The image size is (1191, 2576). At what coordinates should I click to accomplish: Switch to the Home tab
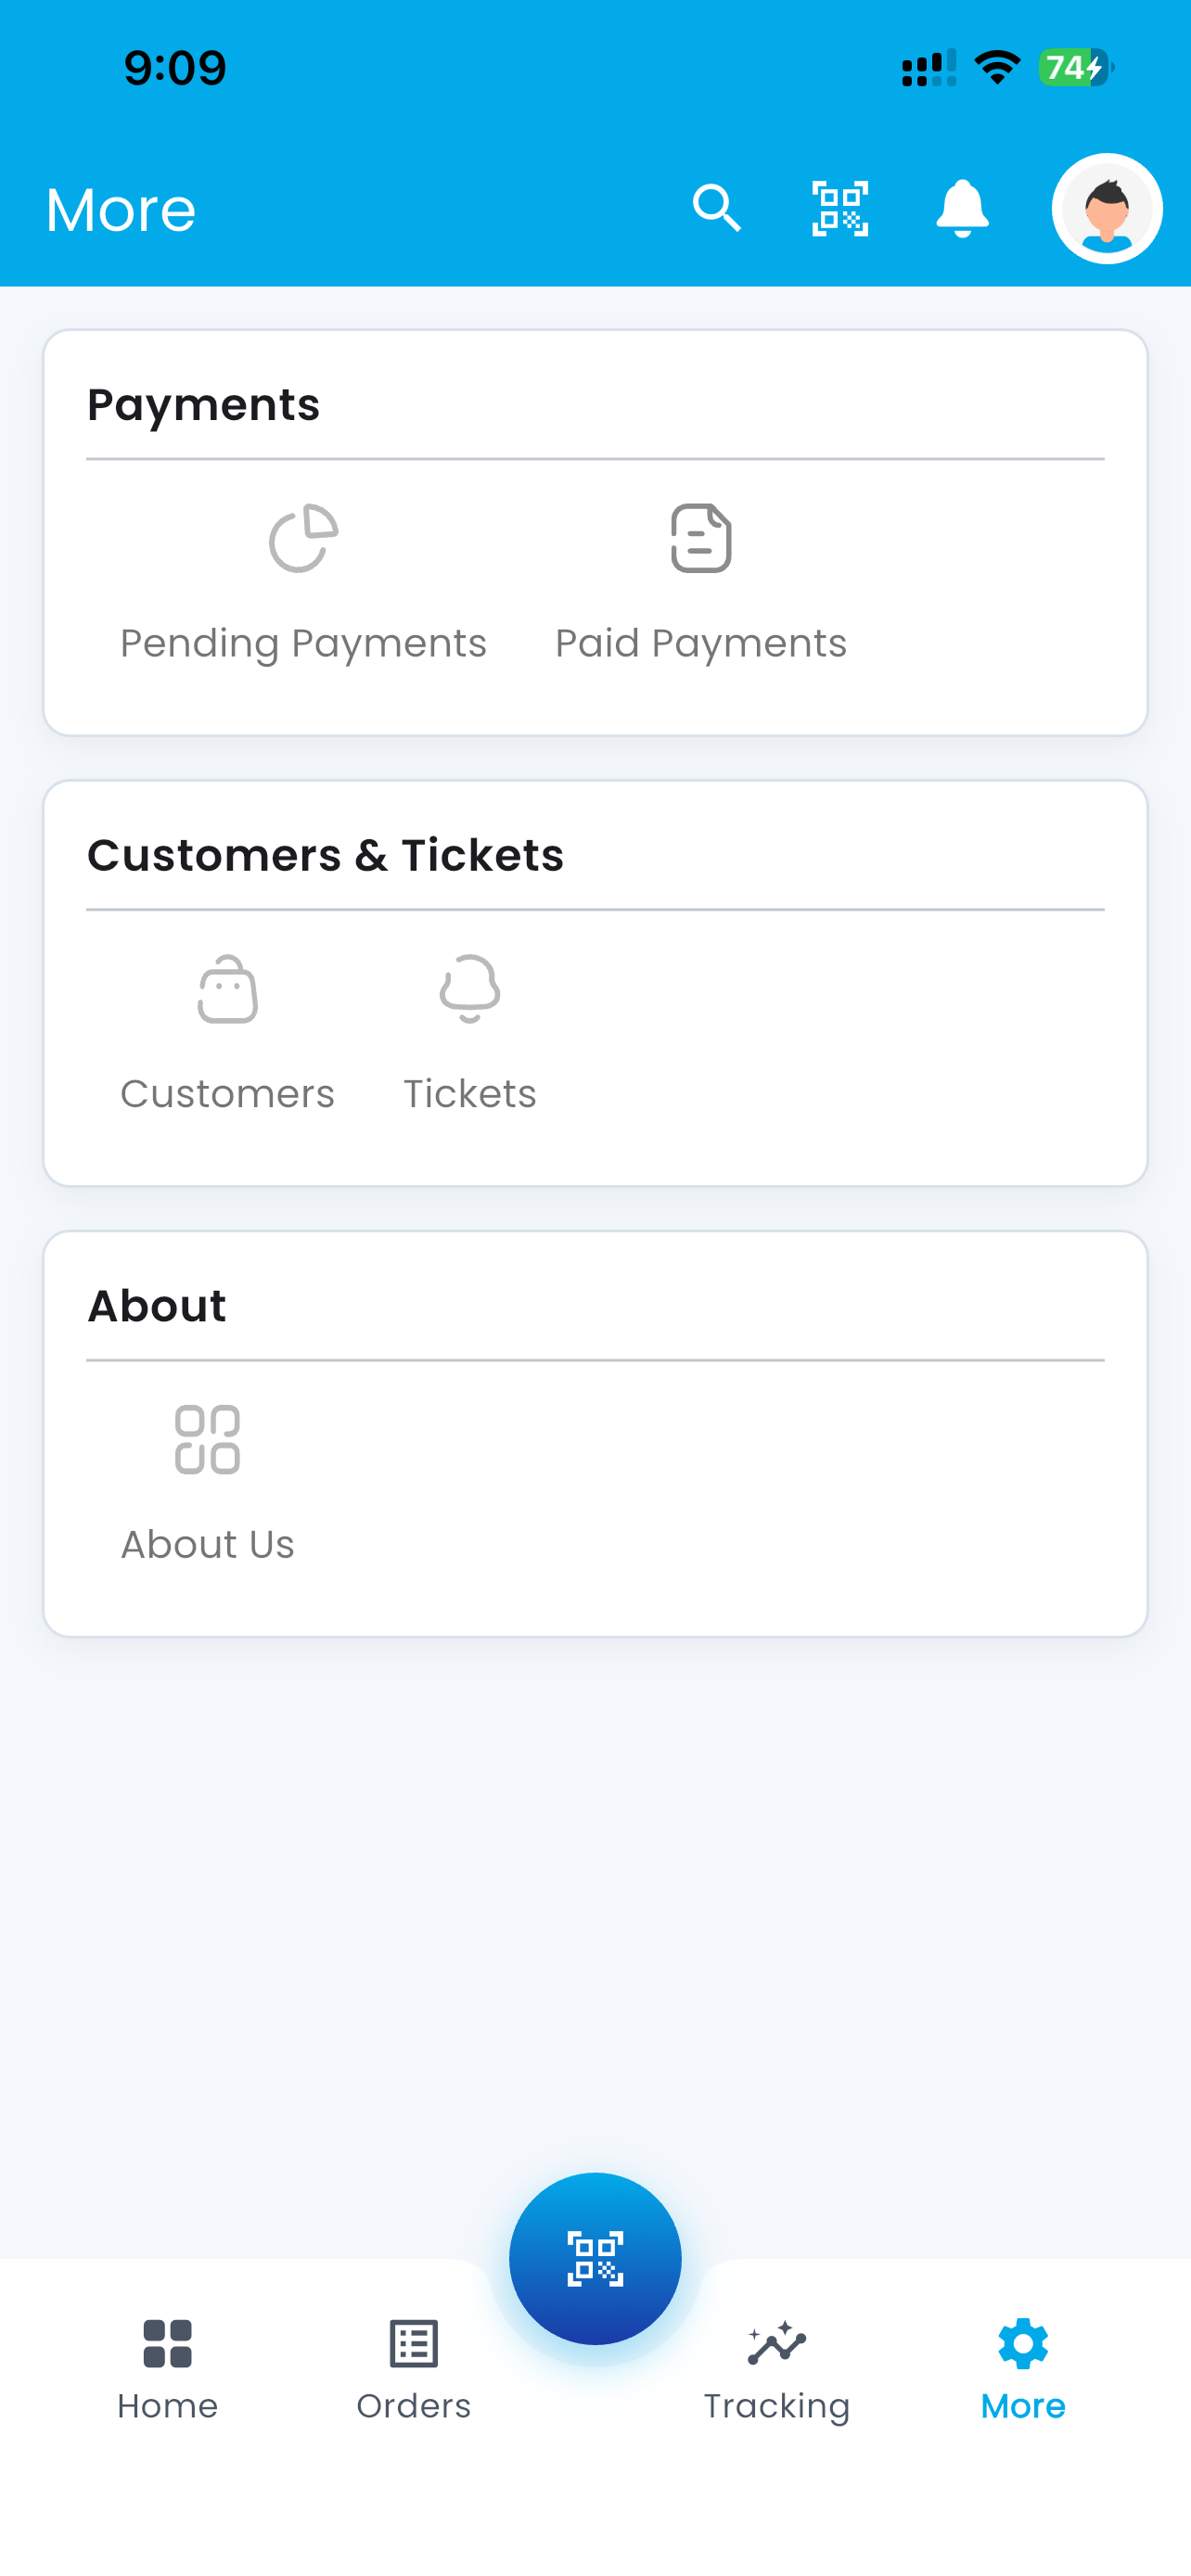click(167, 2370)
